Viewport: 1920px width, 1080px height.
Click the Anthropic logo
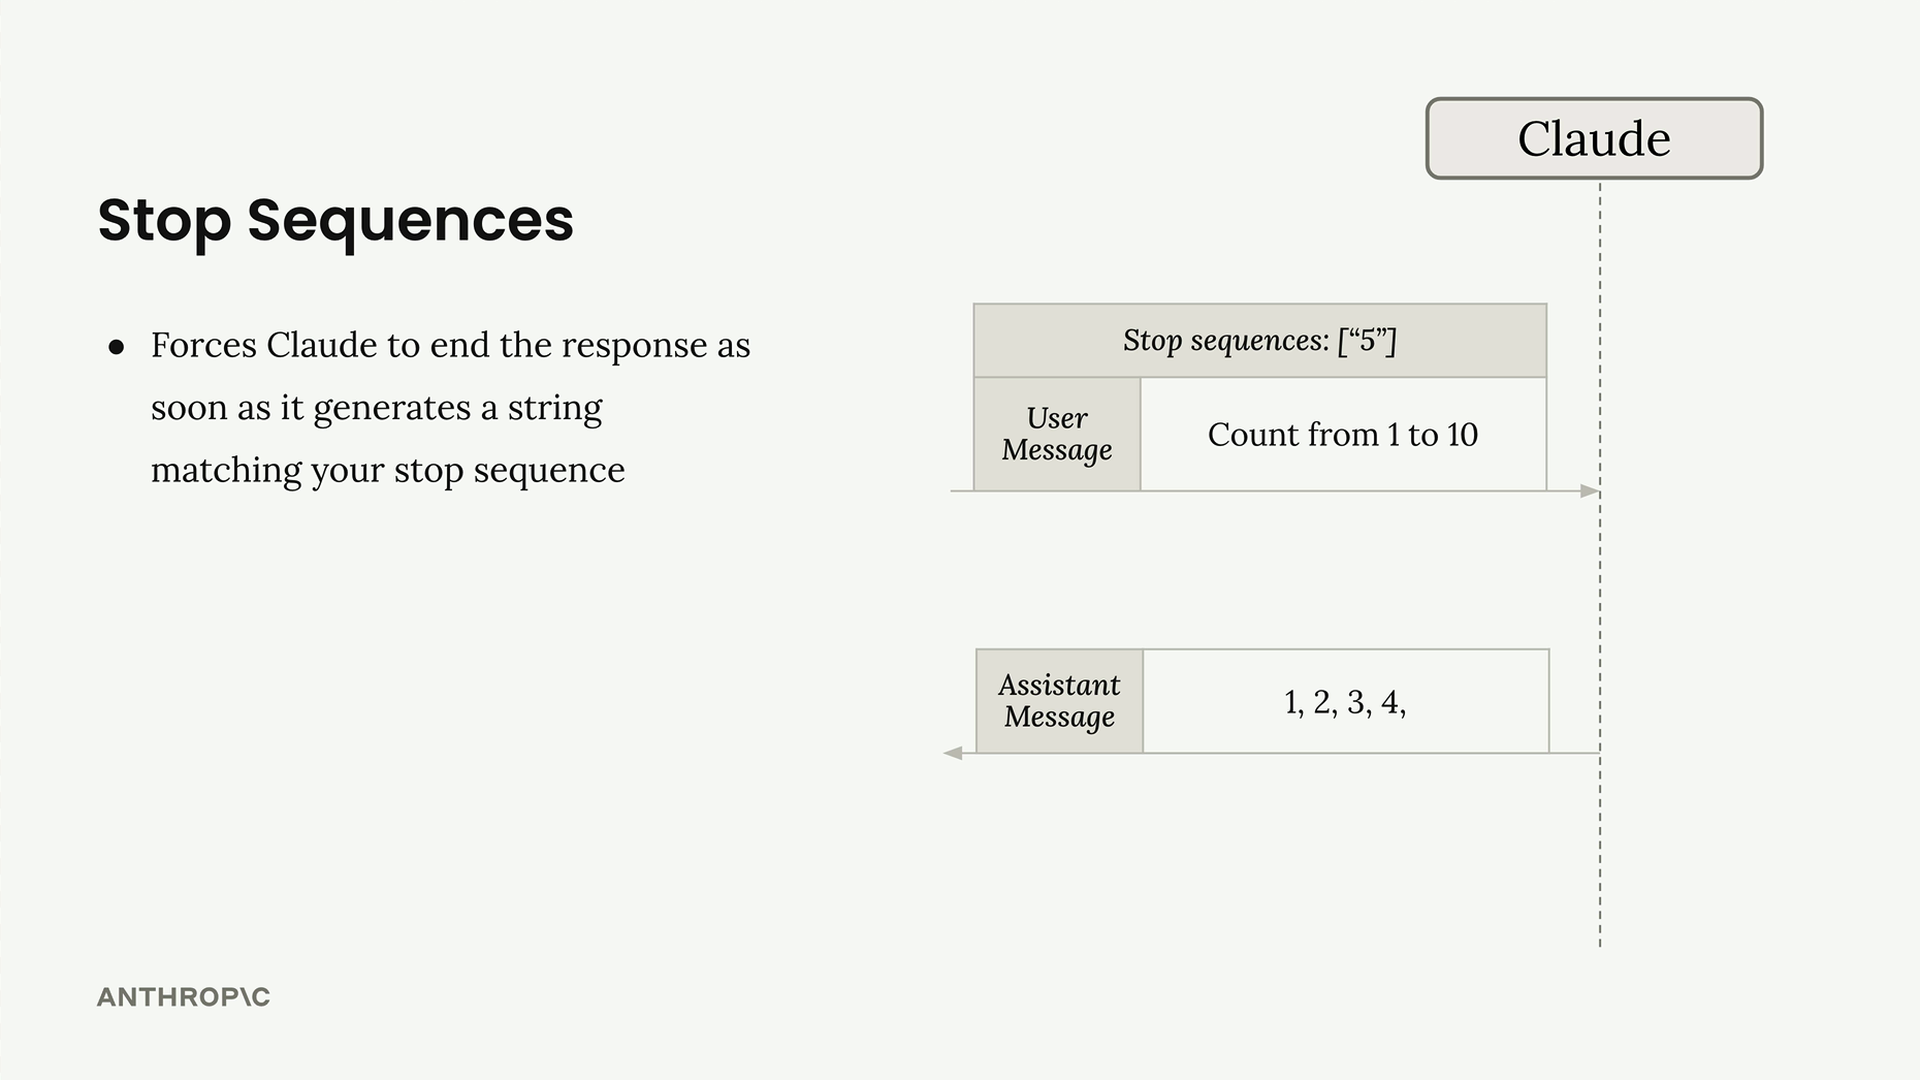pos(184,997)
